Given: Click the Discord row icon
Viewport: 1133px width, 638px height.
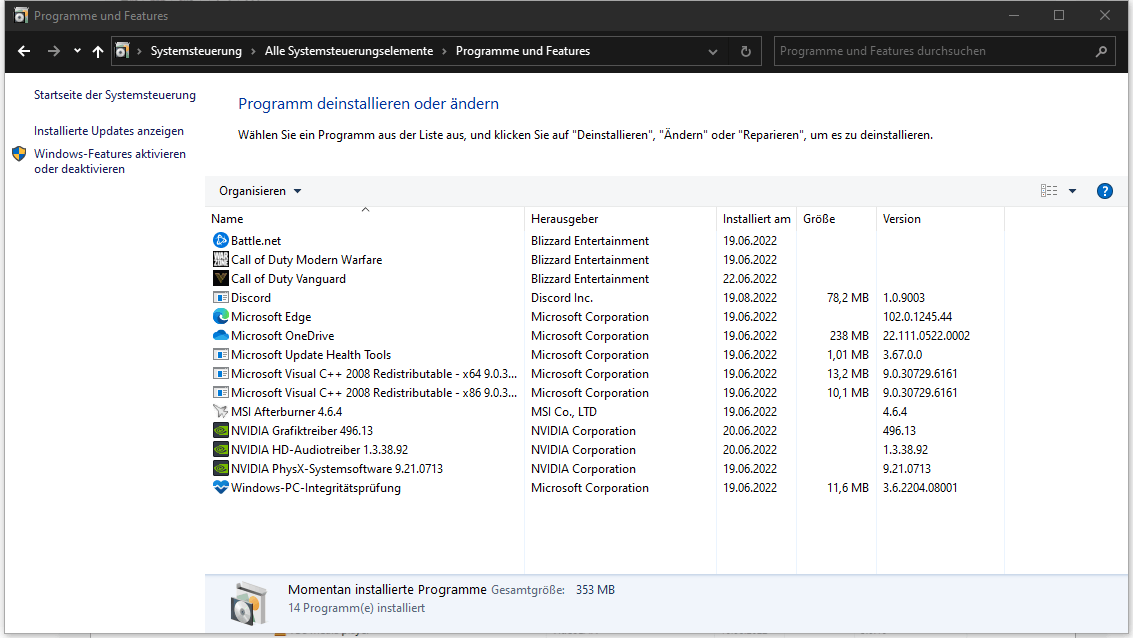Looking at the screenshot, I should (x=220, y=297).
